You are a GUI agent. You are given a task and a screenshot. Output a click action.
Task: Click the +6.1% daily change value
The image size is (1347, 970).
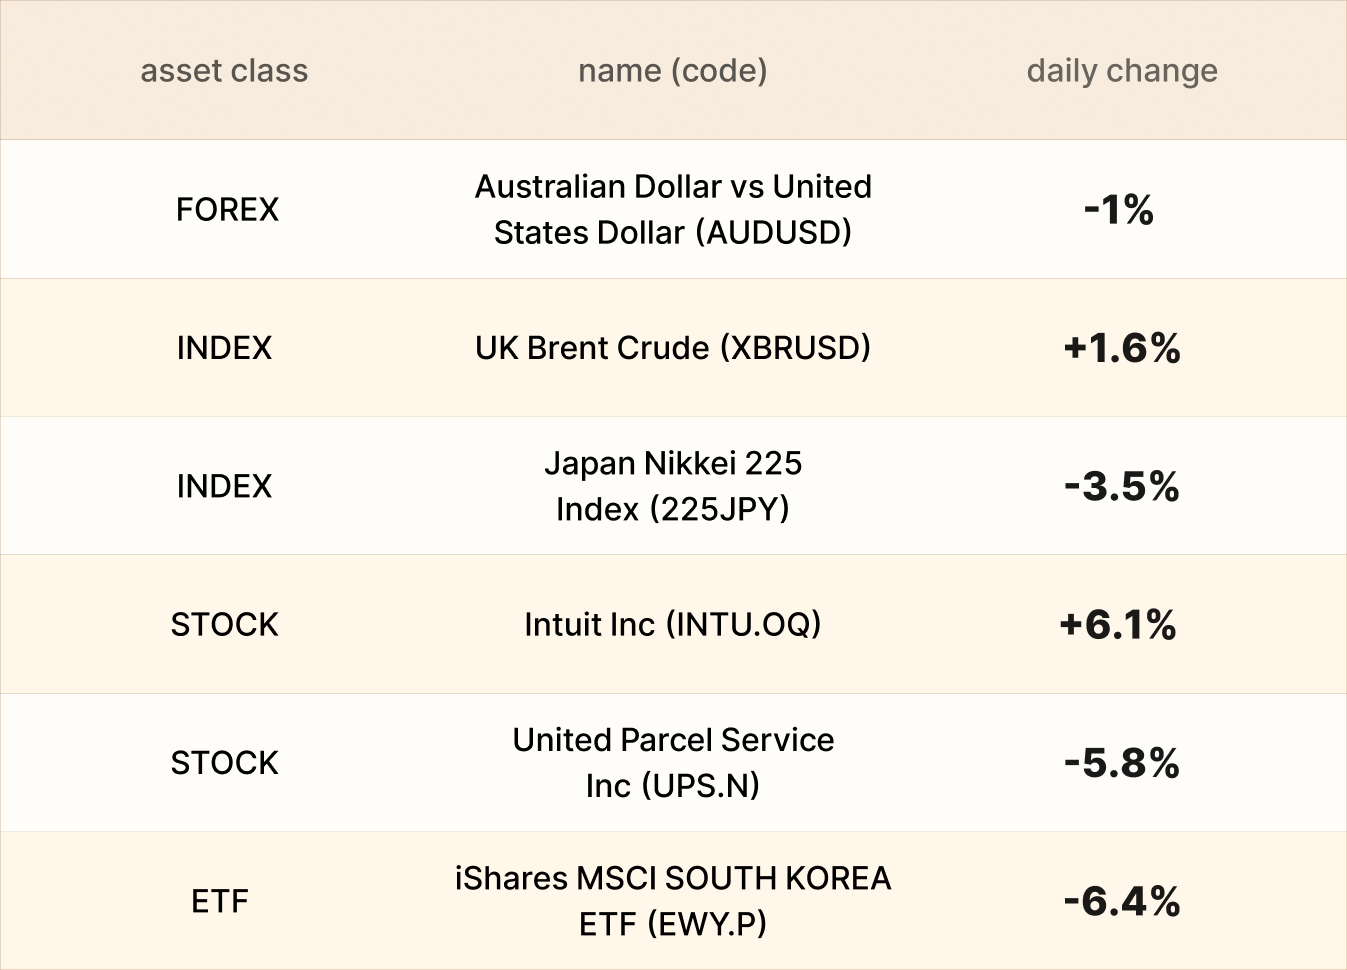(1118, 624)
